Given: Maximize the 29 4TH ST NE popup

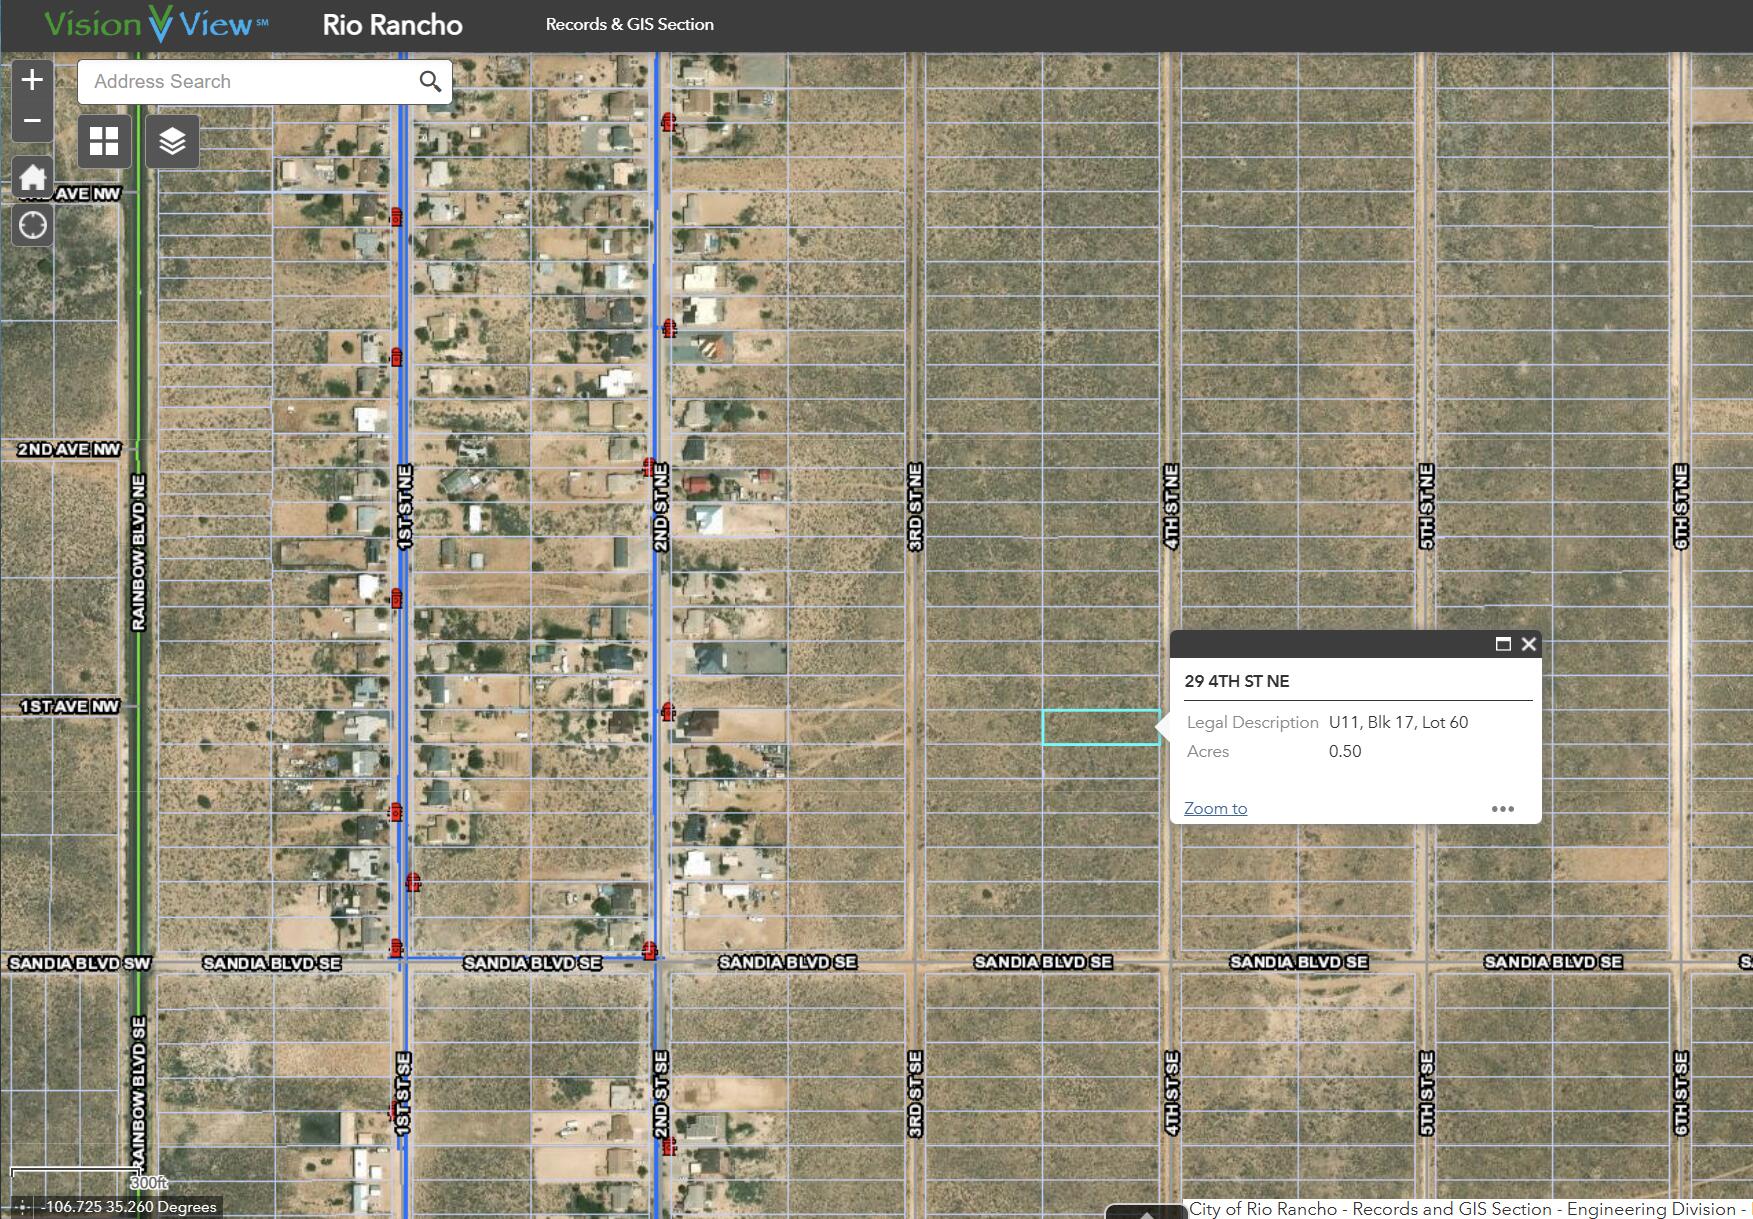Looking at the screenshot, I should point(1502,644).
